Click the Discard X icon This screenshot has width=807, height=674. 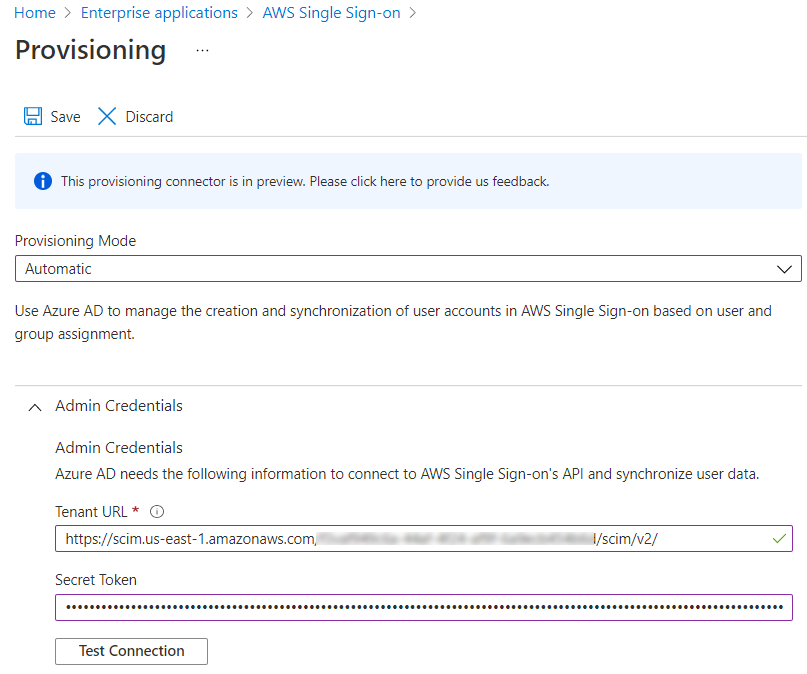click(x=107, y=117)
